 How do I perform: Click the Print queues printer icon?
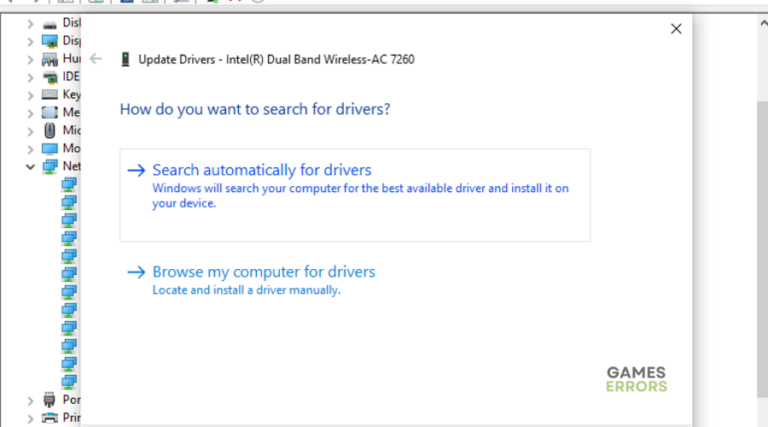click(50, 417)
